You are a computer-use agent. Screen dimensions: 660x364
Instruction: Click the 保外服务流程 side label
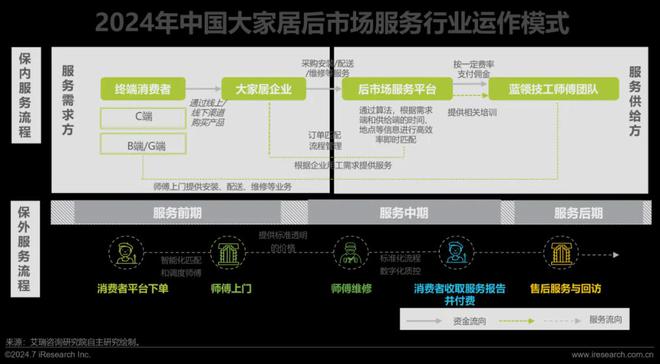25,249
